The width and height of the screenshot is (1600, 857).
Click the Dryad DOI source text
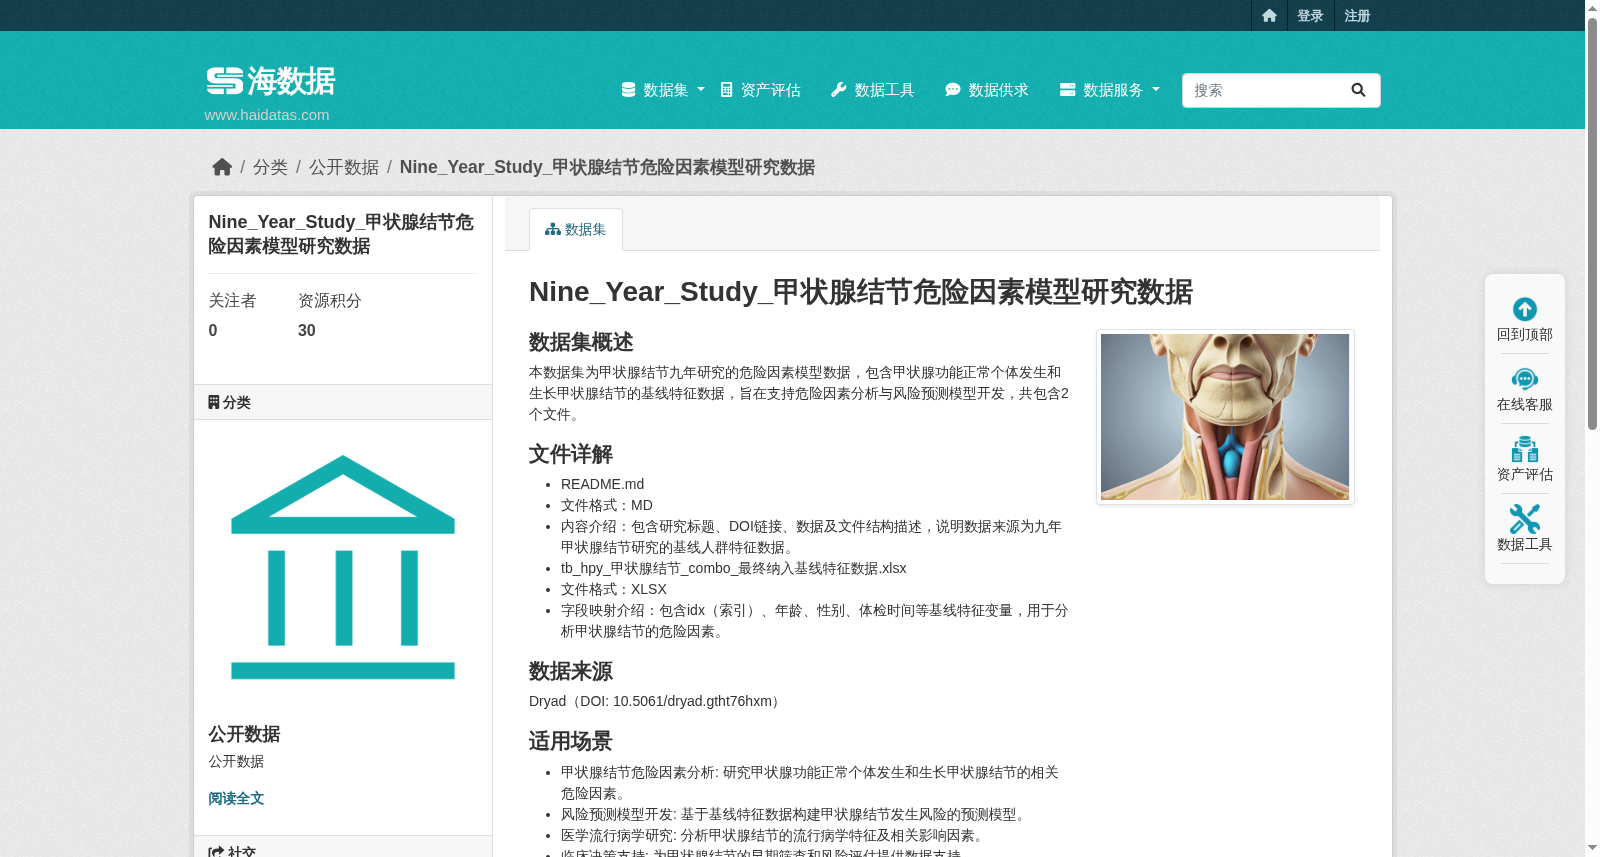(x=657, y=701)
